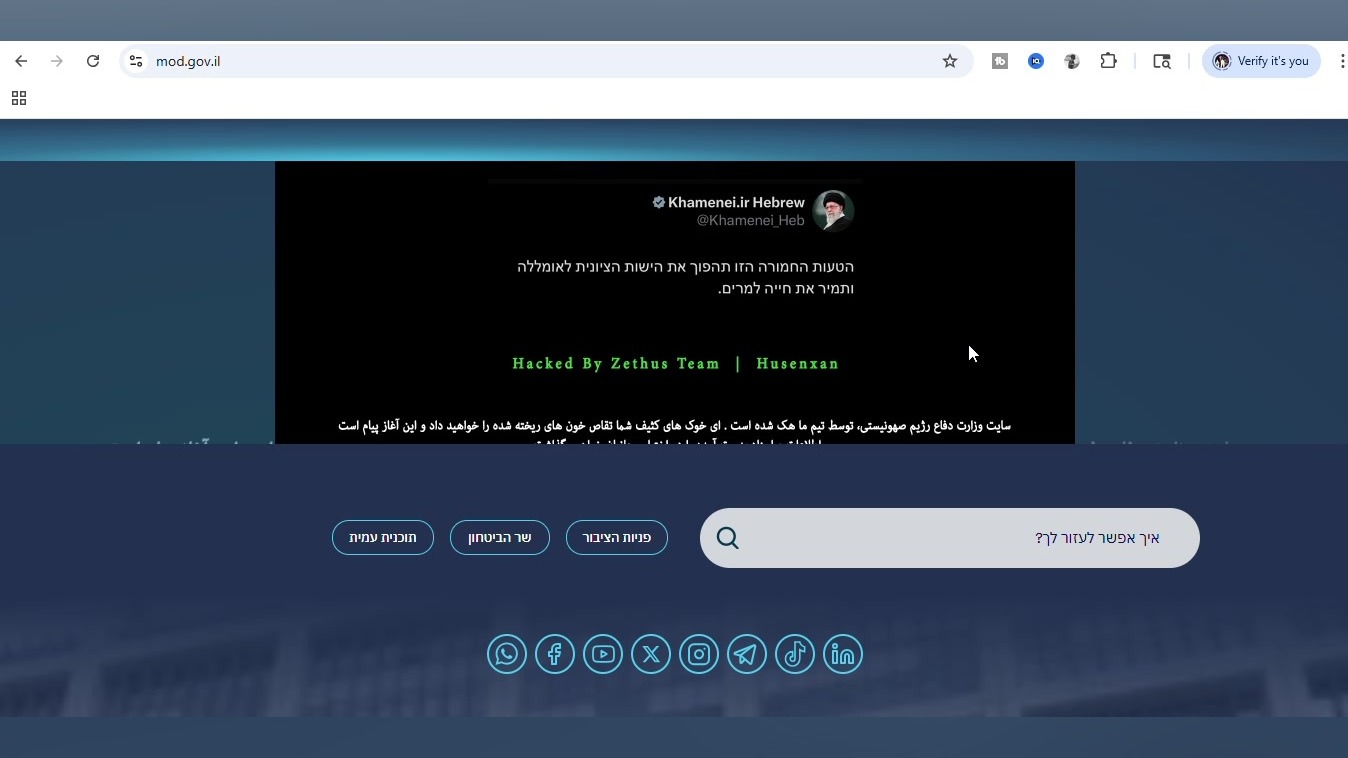This screenshot has width=1348, height=758.
Task: Bookmark this page with the star icon
Action: 950,61
